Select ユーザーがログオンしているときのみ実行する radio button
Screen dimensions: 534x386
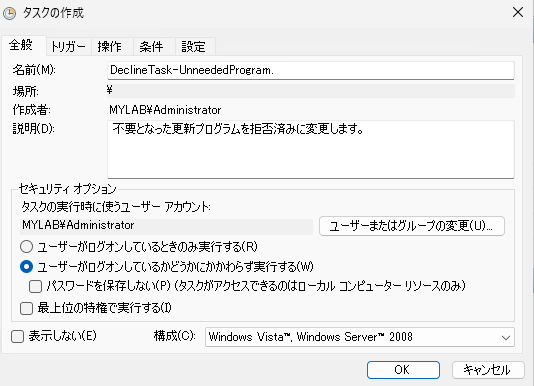(27, 246)
